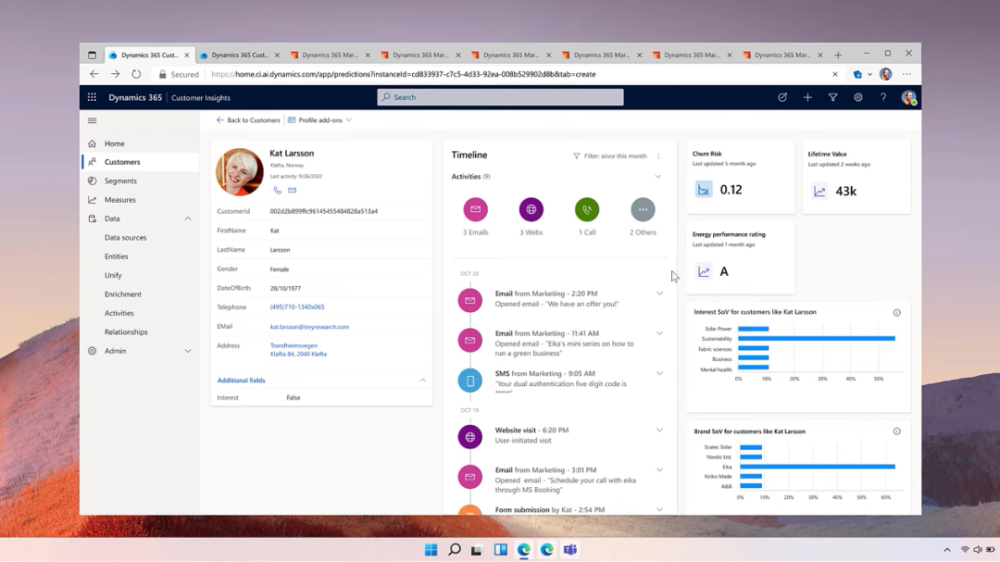Open the Dynamics 365 app launcher grid
This screenshot has width=1000, height=562.
pos(92,97)
